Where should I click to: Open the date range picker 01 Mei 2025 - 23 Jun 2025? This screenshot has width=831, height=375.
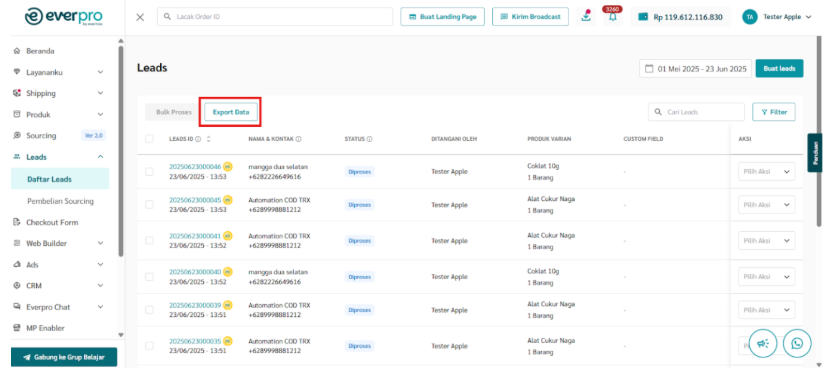click(695, 69)
